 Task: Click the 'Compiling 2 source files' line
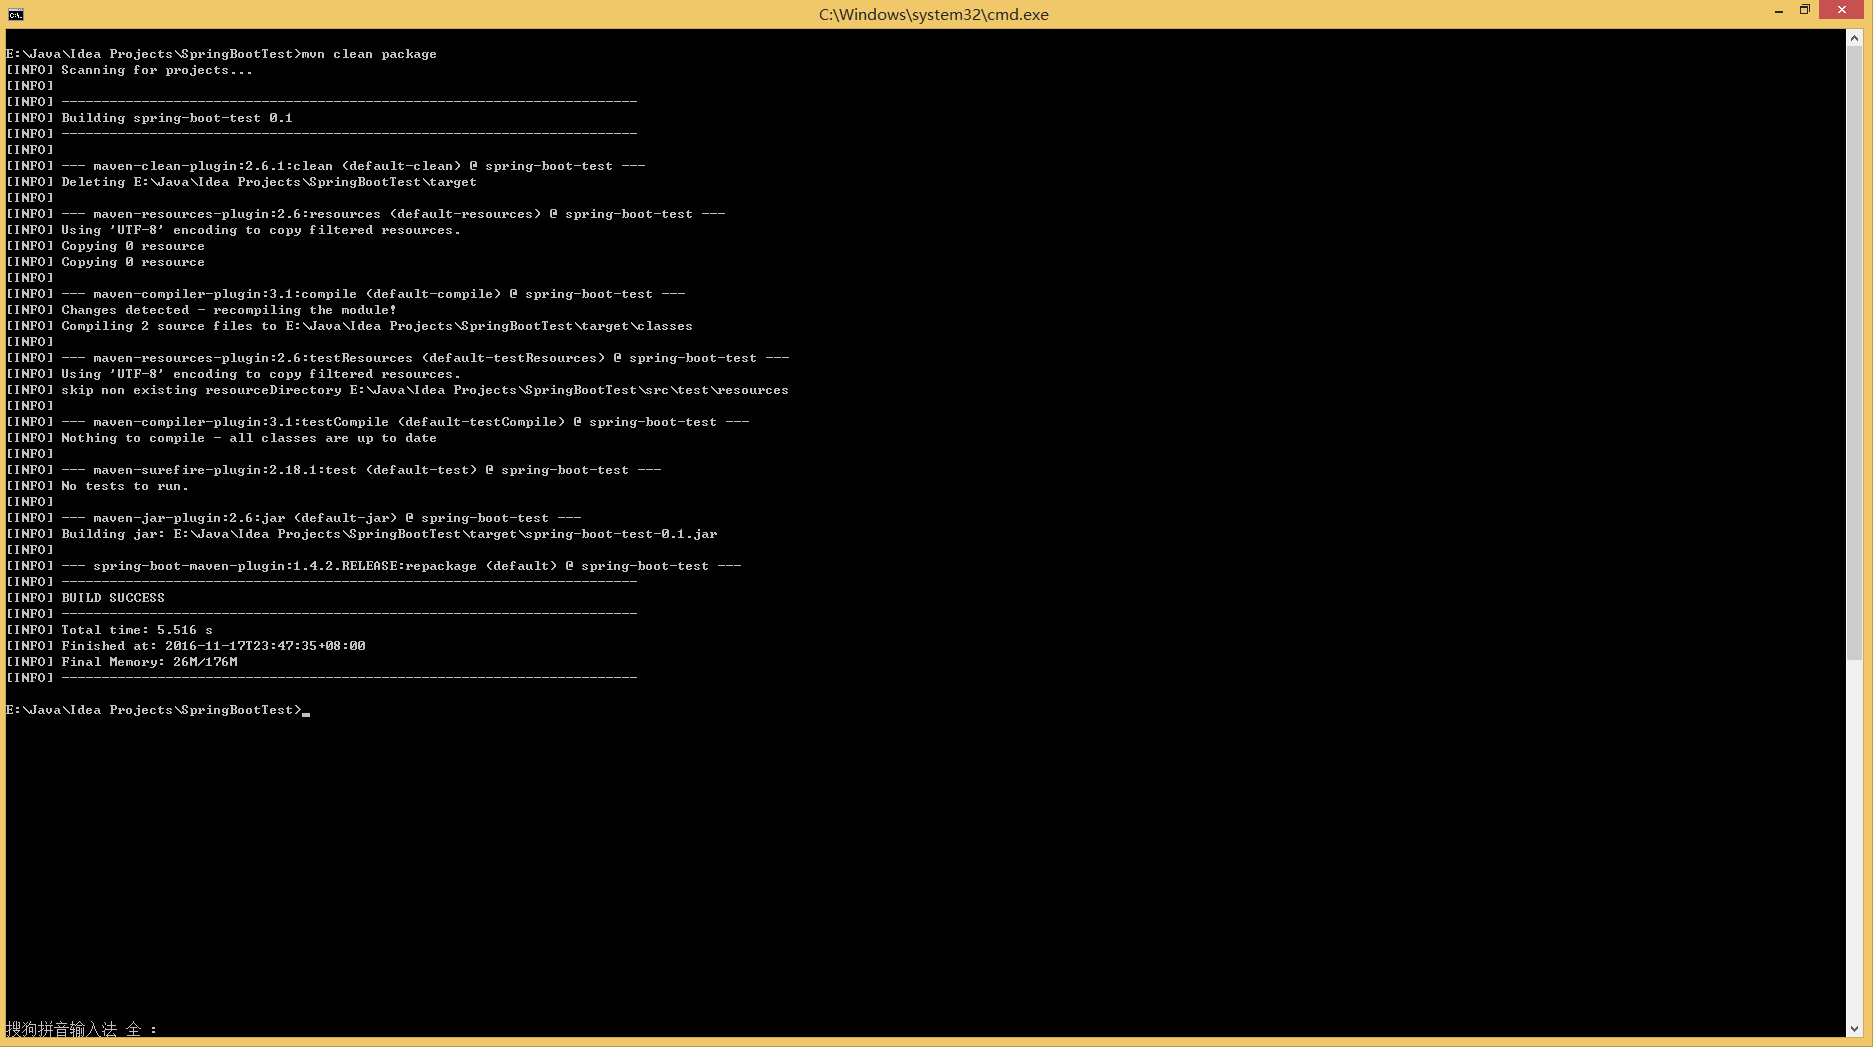349,326
